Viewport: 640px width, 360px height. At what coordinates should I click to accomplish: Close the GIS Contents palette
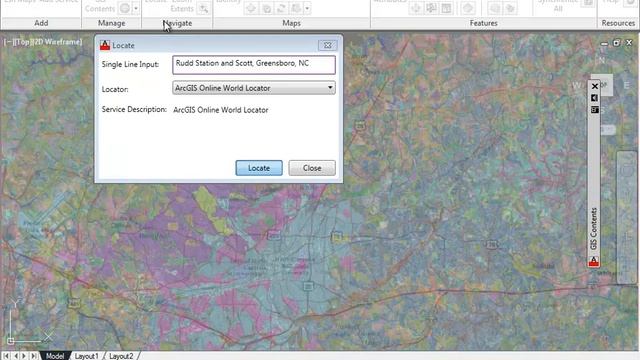pos(595,86)
